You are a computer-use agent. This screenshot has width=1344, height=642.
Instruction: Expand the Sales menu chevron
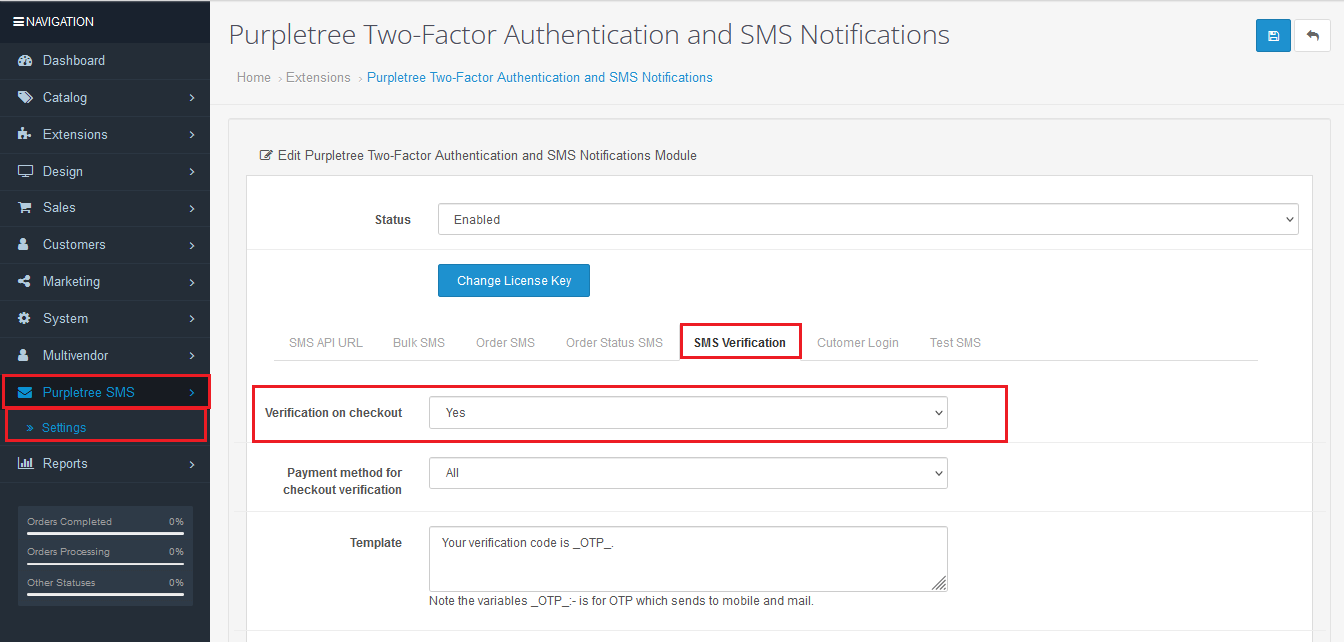tap(191, 208)
